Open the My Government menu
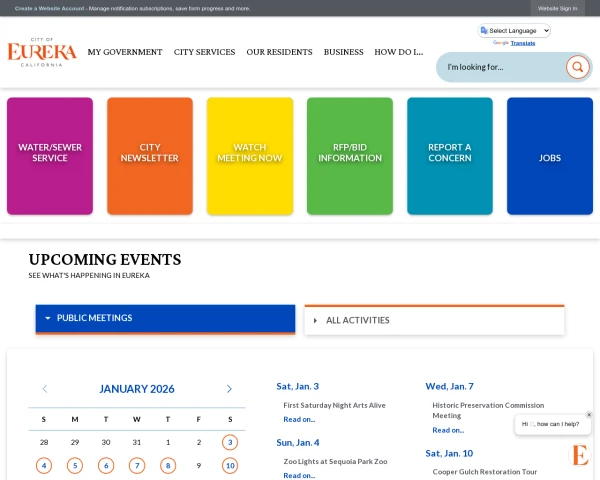The image size is (600, 480). 125,52
